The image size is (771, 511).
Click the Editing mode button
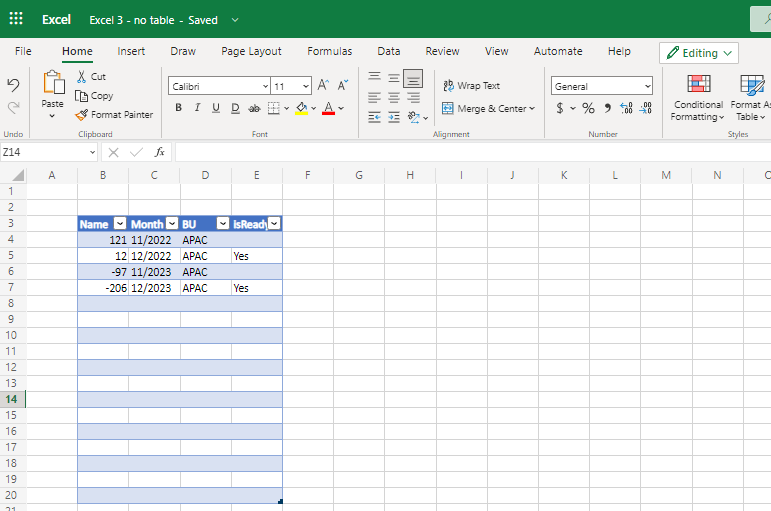(x=699, y=53)
